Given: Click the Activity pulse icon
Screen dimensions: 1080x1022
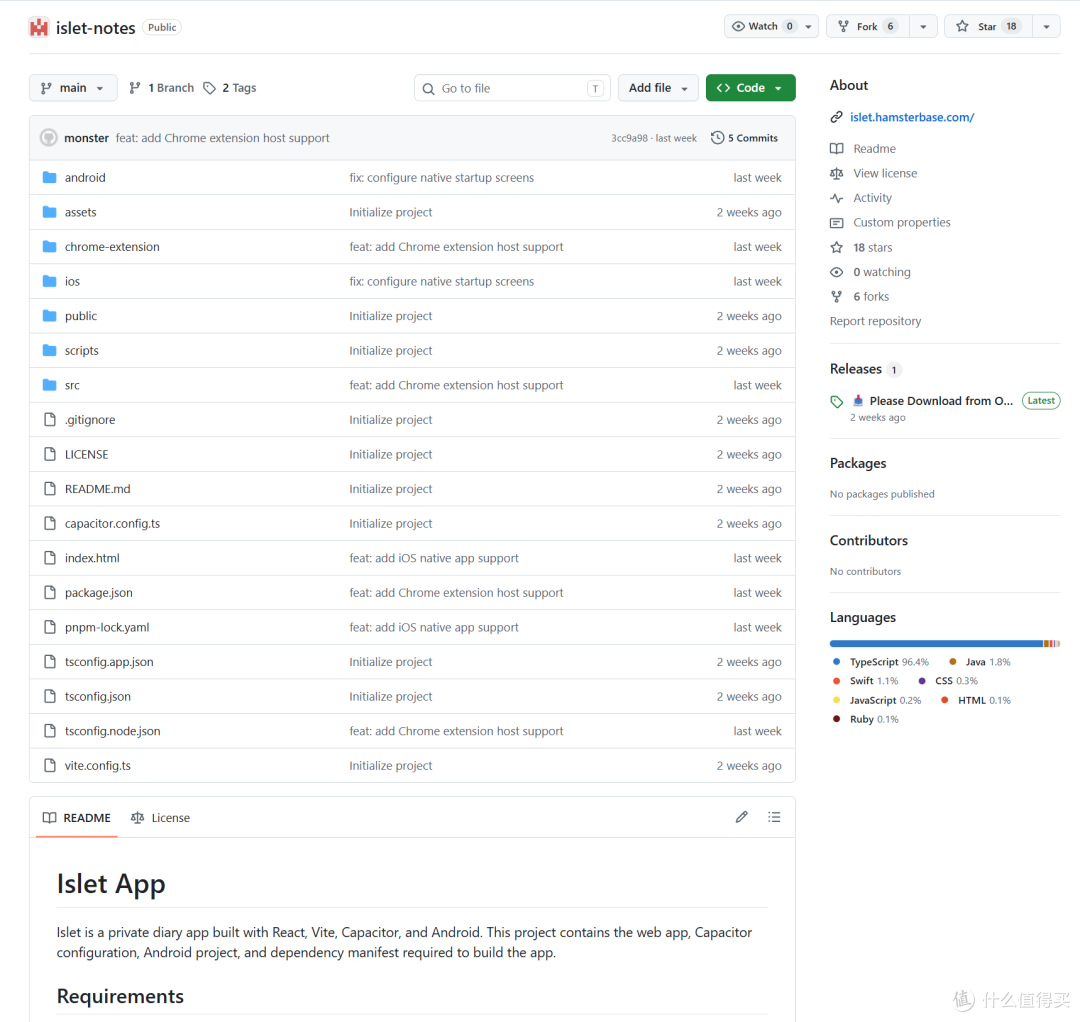Looking at the screenshot, I should [x=837, y=198].
